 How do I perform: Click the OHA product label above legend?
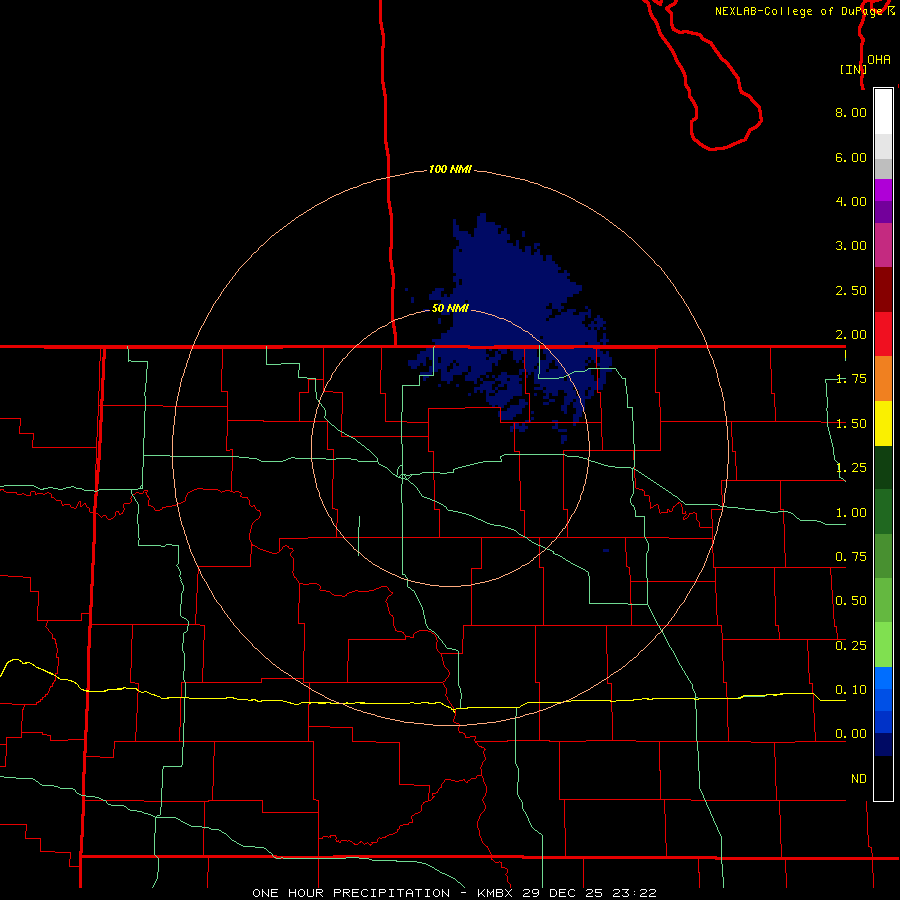(x=879, y=60)
